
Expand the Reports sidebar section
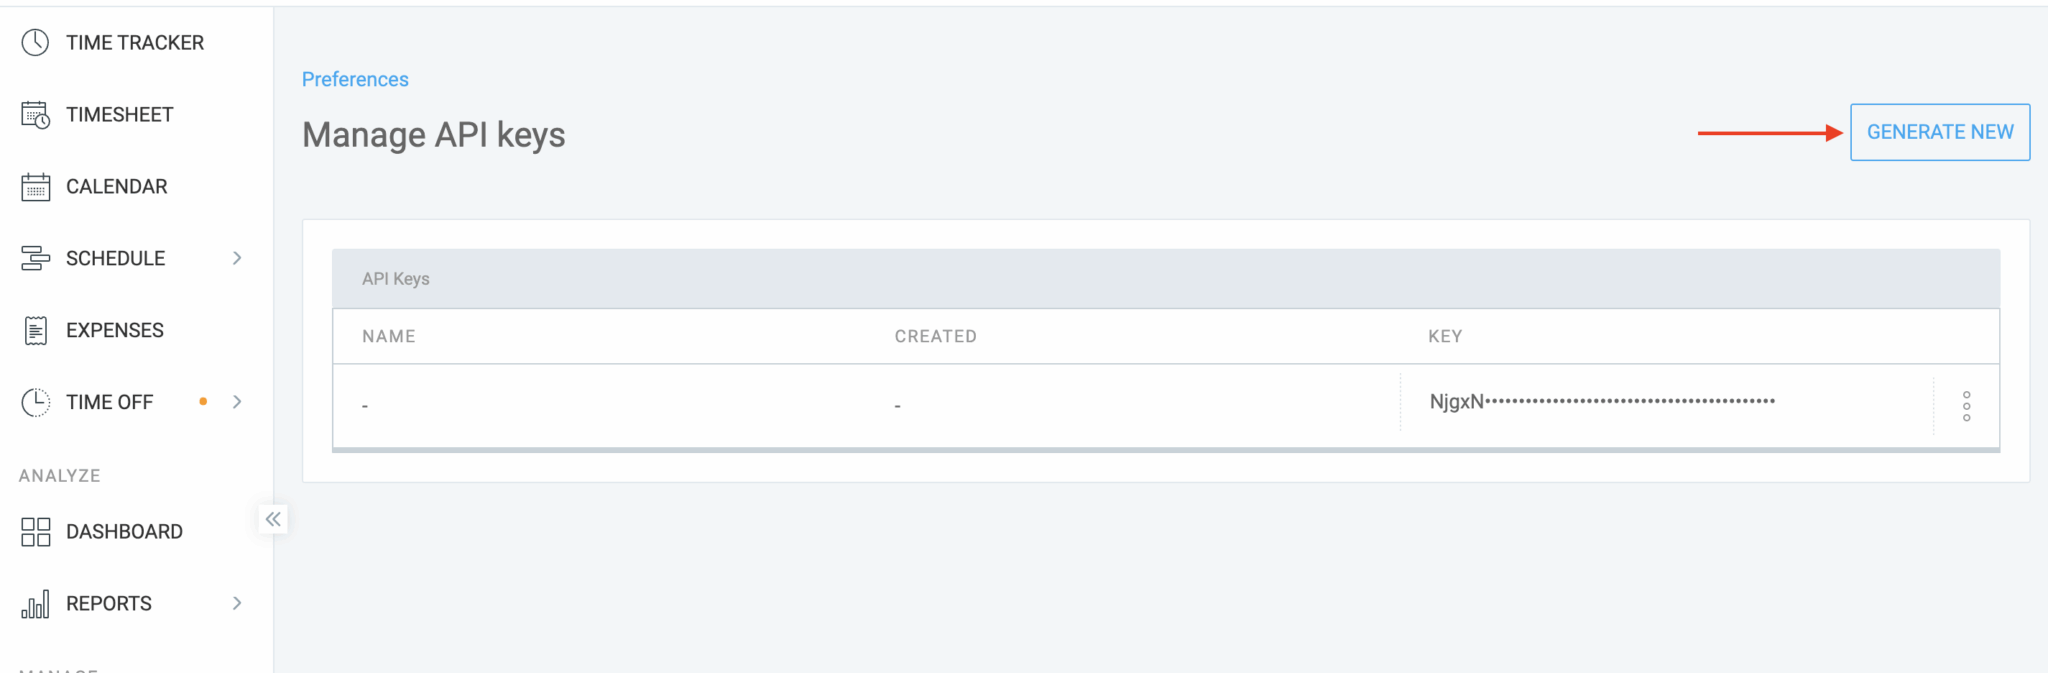(x=237, y=603)
